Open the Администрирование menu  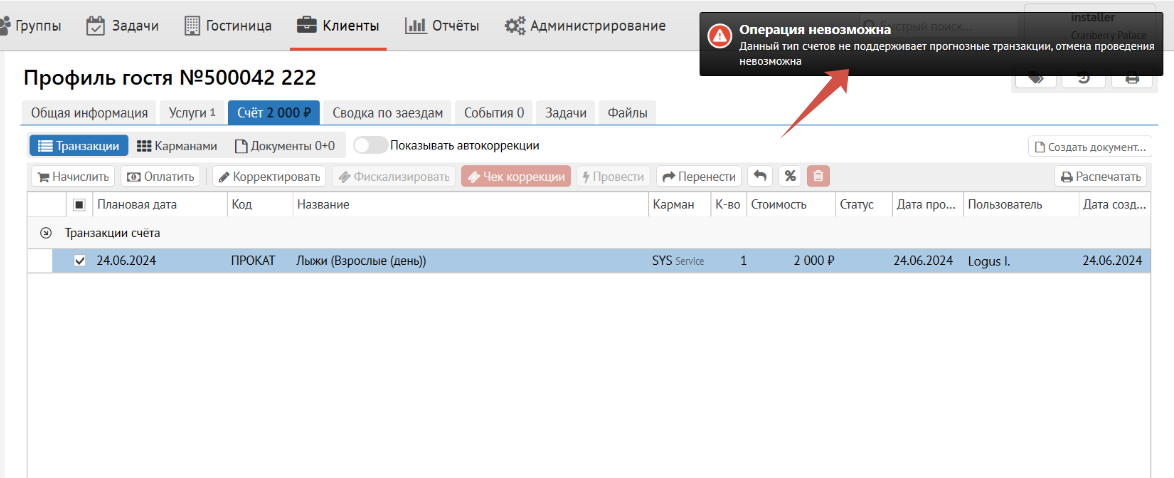tap(585, 25)
